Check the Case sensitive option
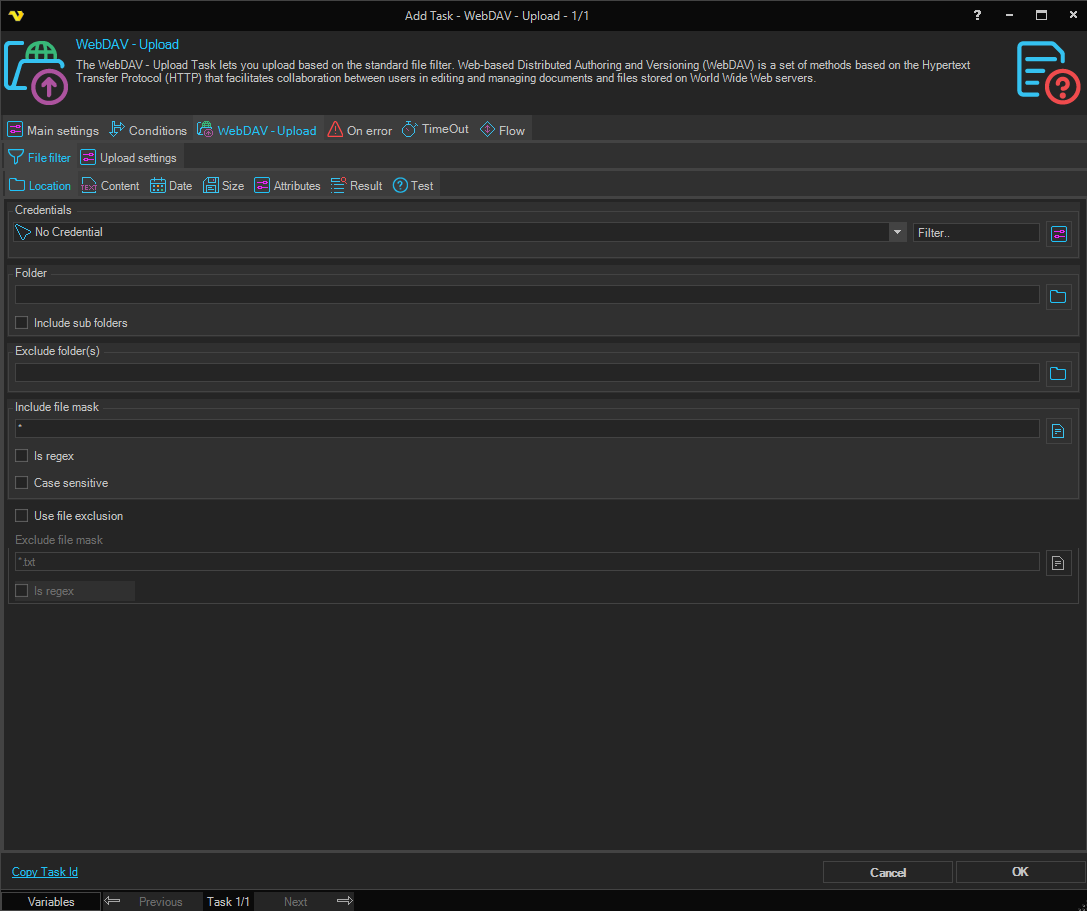This screenshot has width=1087, height=911. click(x=22, y=483)
